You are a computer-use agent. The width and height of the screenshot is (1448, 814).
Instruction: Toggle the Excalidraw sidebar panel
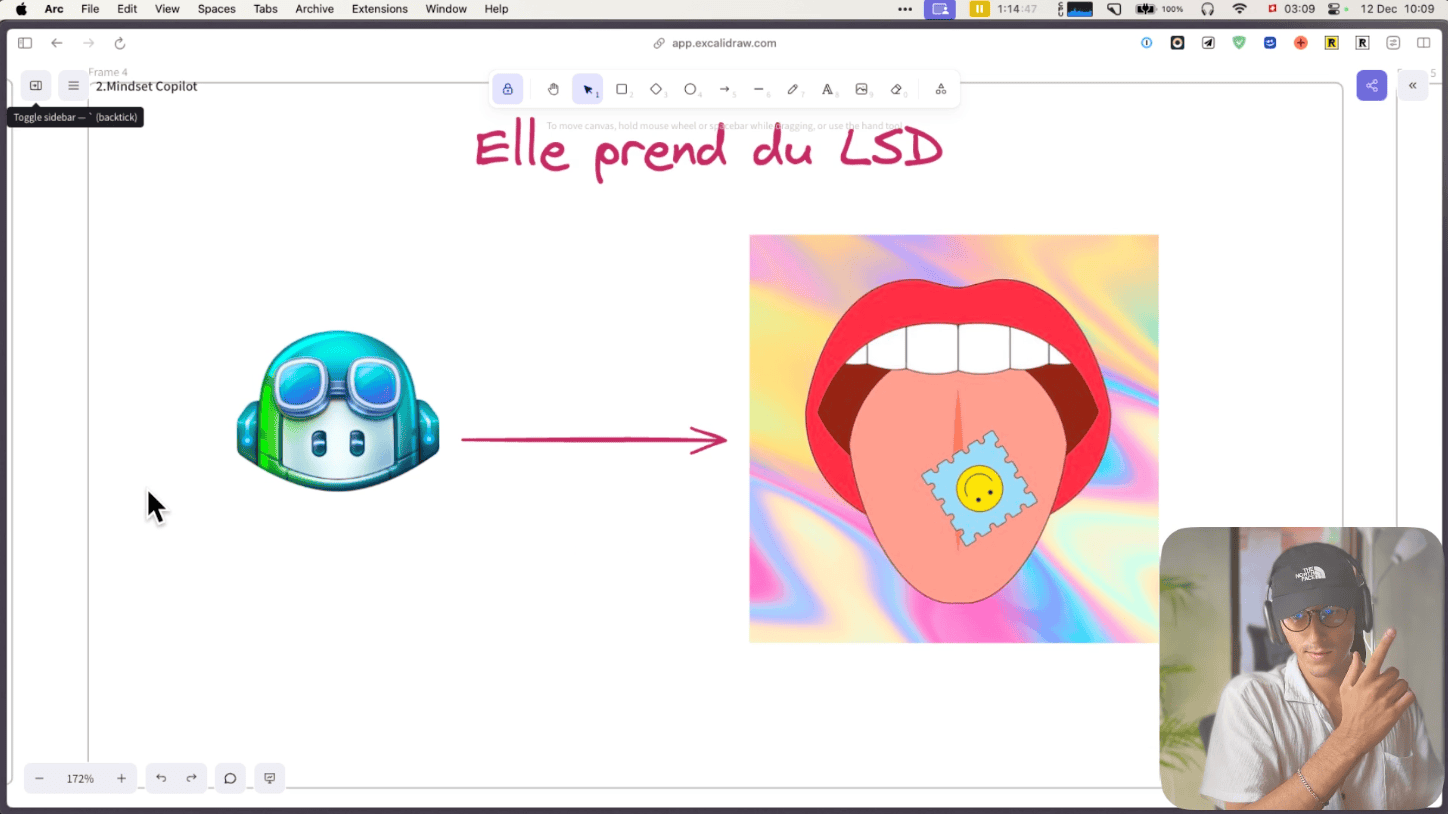[x=36, y=86]
